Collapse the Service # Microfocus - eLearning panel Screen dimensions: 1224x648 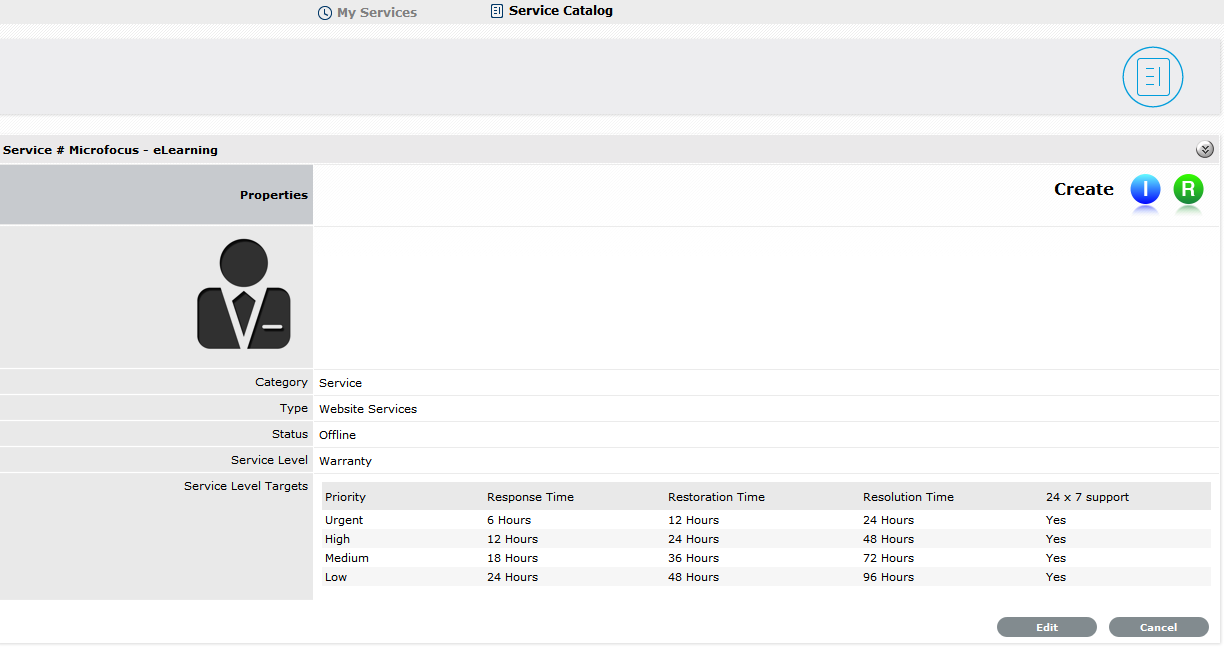pos(1204,150)
